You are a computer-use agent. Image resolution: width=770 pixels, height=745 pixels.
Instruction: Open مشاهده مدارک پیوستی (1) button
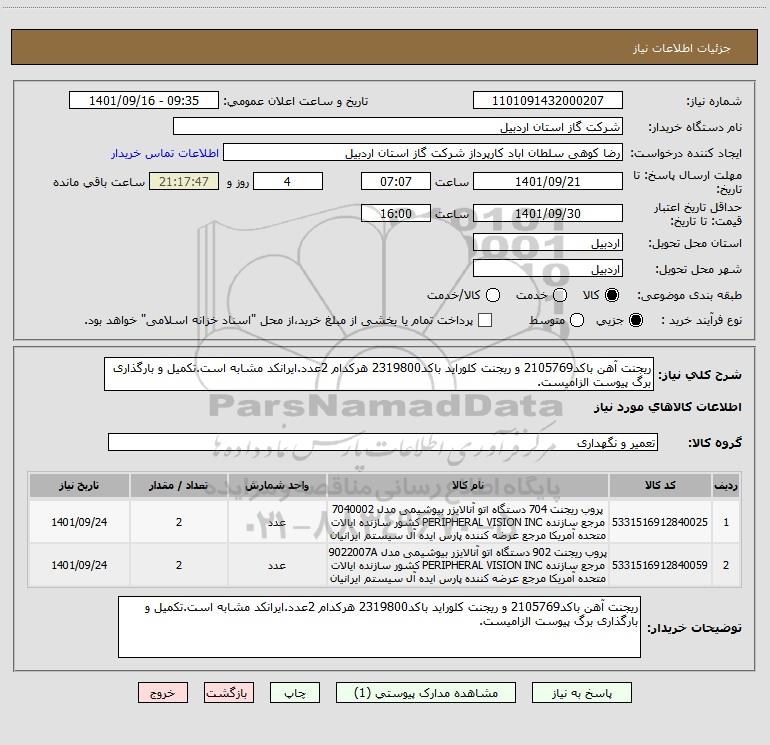click(x=426, y=692)
